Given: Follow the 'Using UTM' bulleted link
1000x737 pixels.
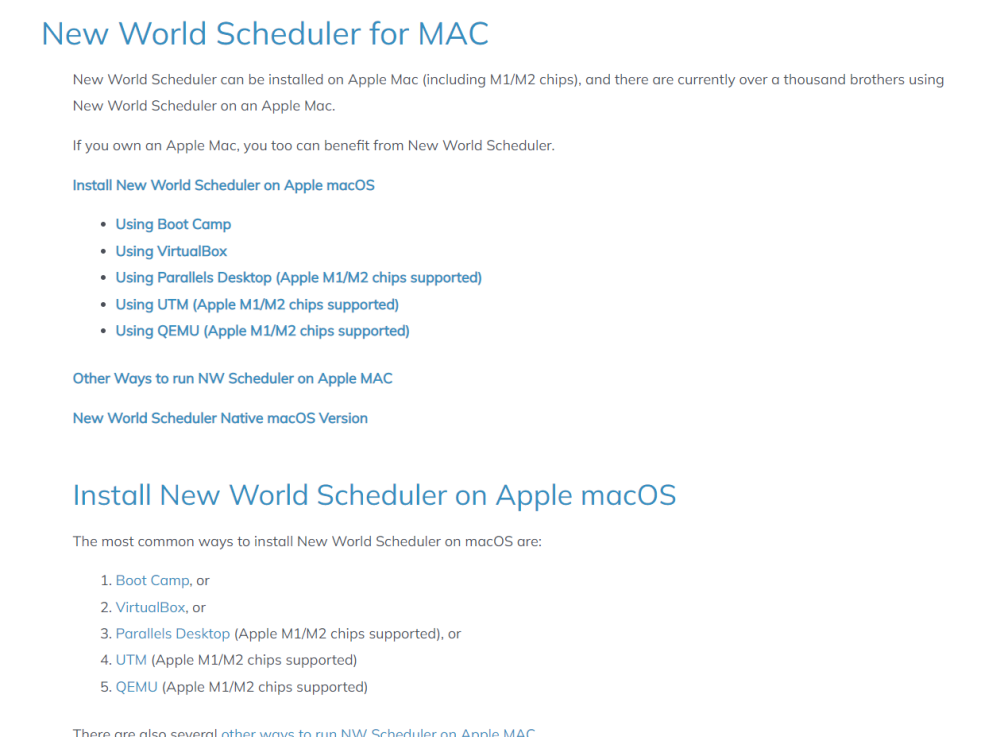Looking at the screenshot, I should pyautogui.click(x=257, y=304).
